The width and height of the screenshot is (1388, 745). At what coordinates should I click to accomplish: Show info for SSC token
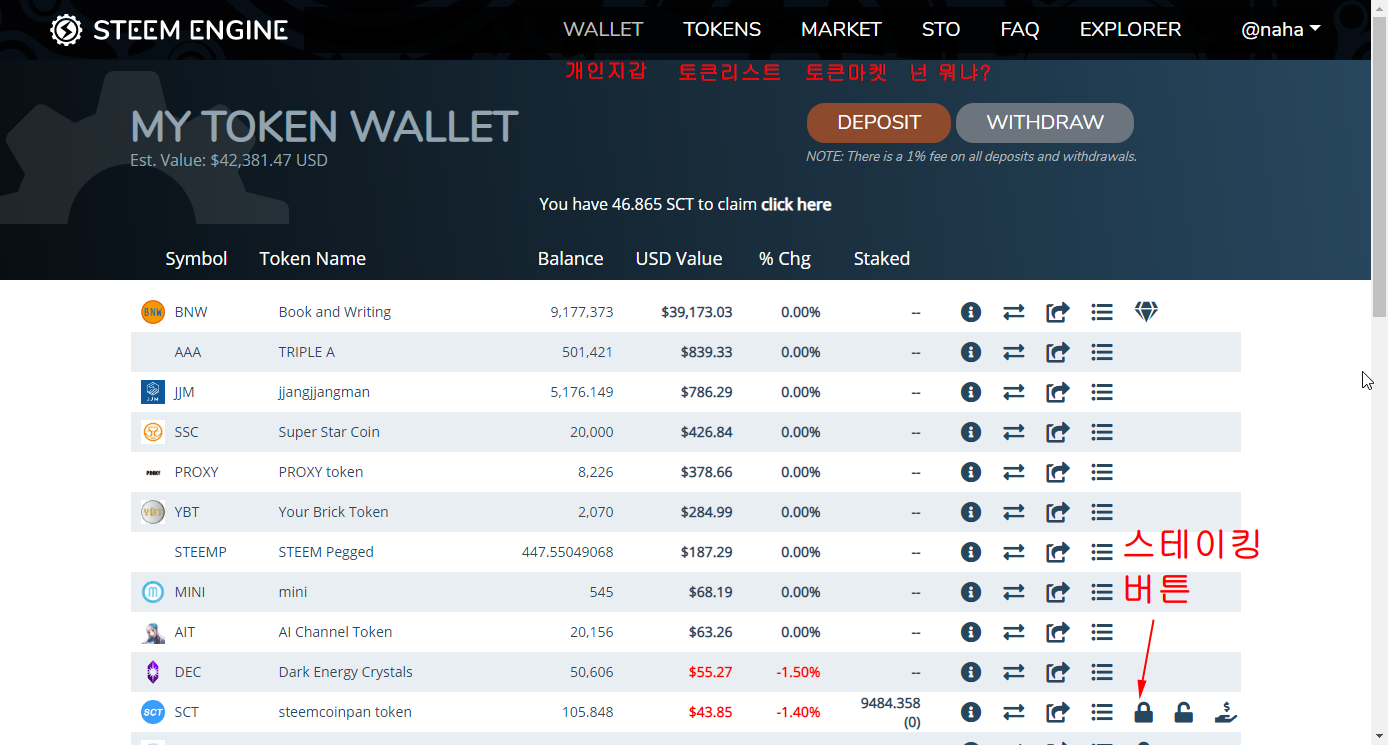(970, 432)
